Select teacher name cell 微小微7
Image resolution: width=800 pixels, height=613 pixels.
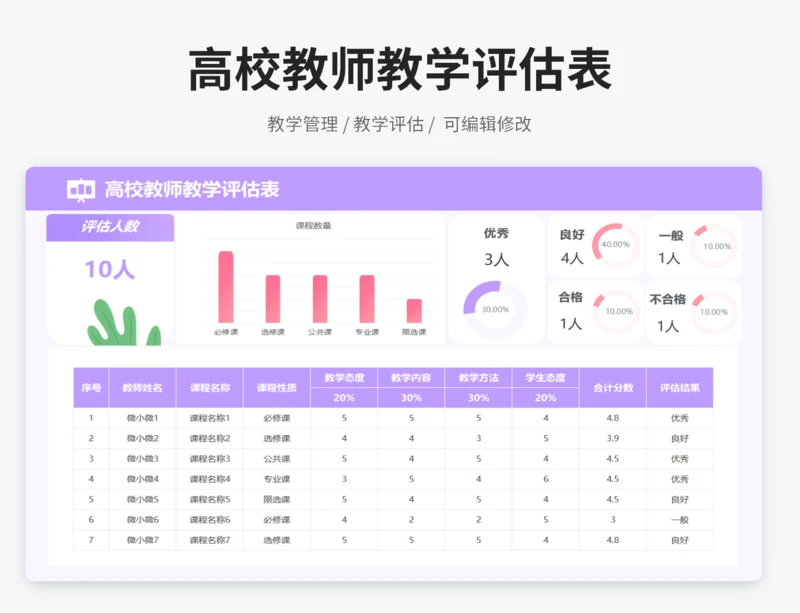(142, 540)
